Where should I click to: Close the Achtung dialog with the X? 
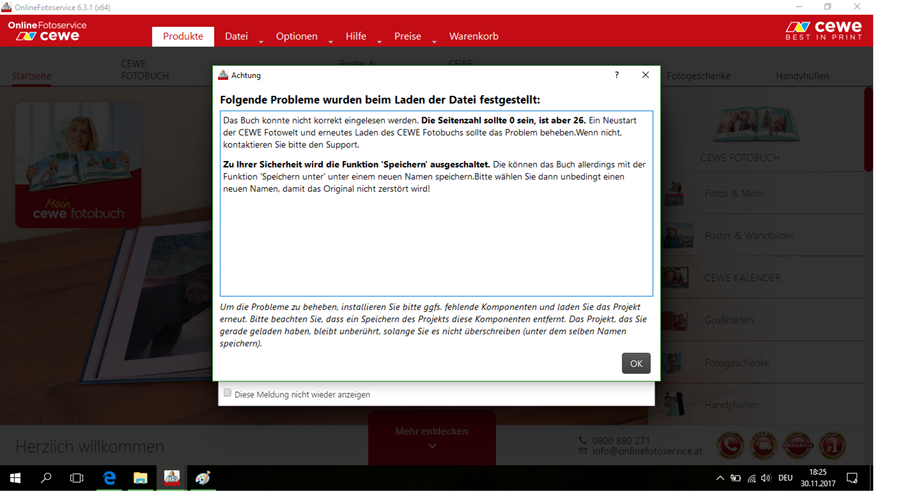(x=645, y=75)
